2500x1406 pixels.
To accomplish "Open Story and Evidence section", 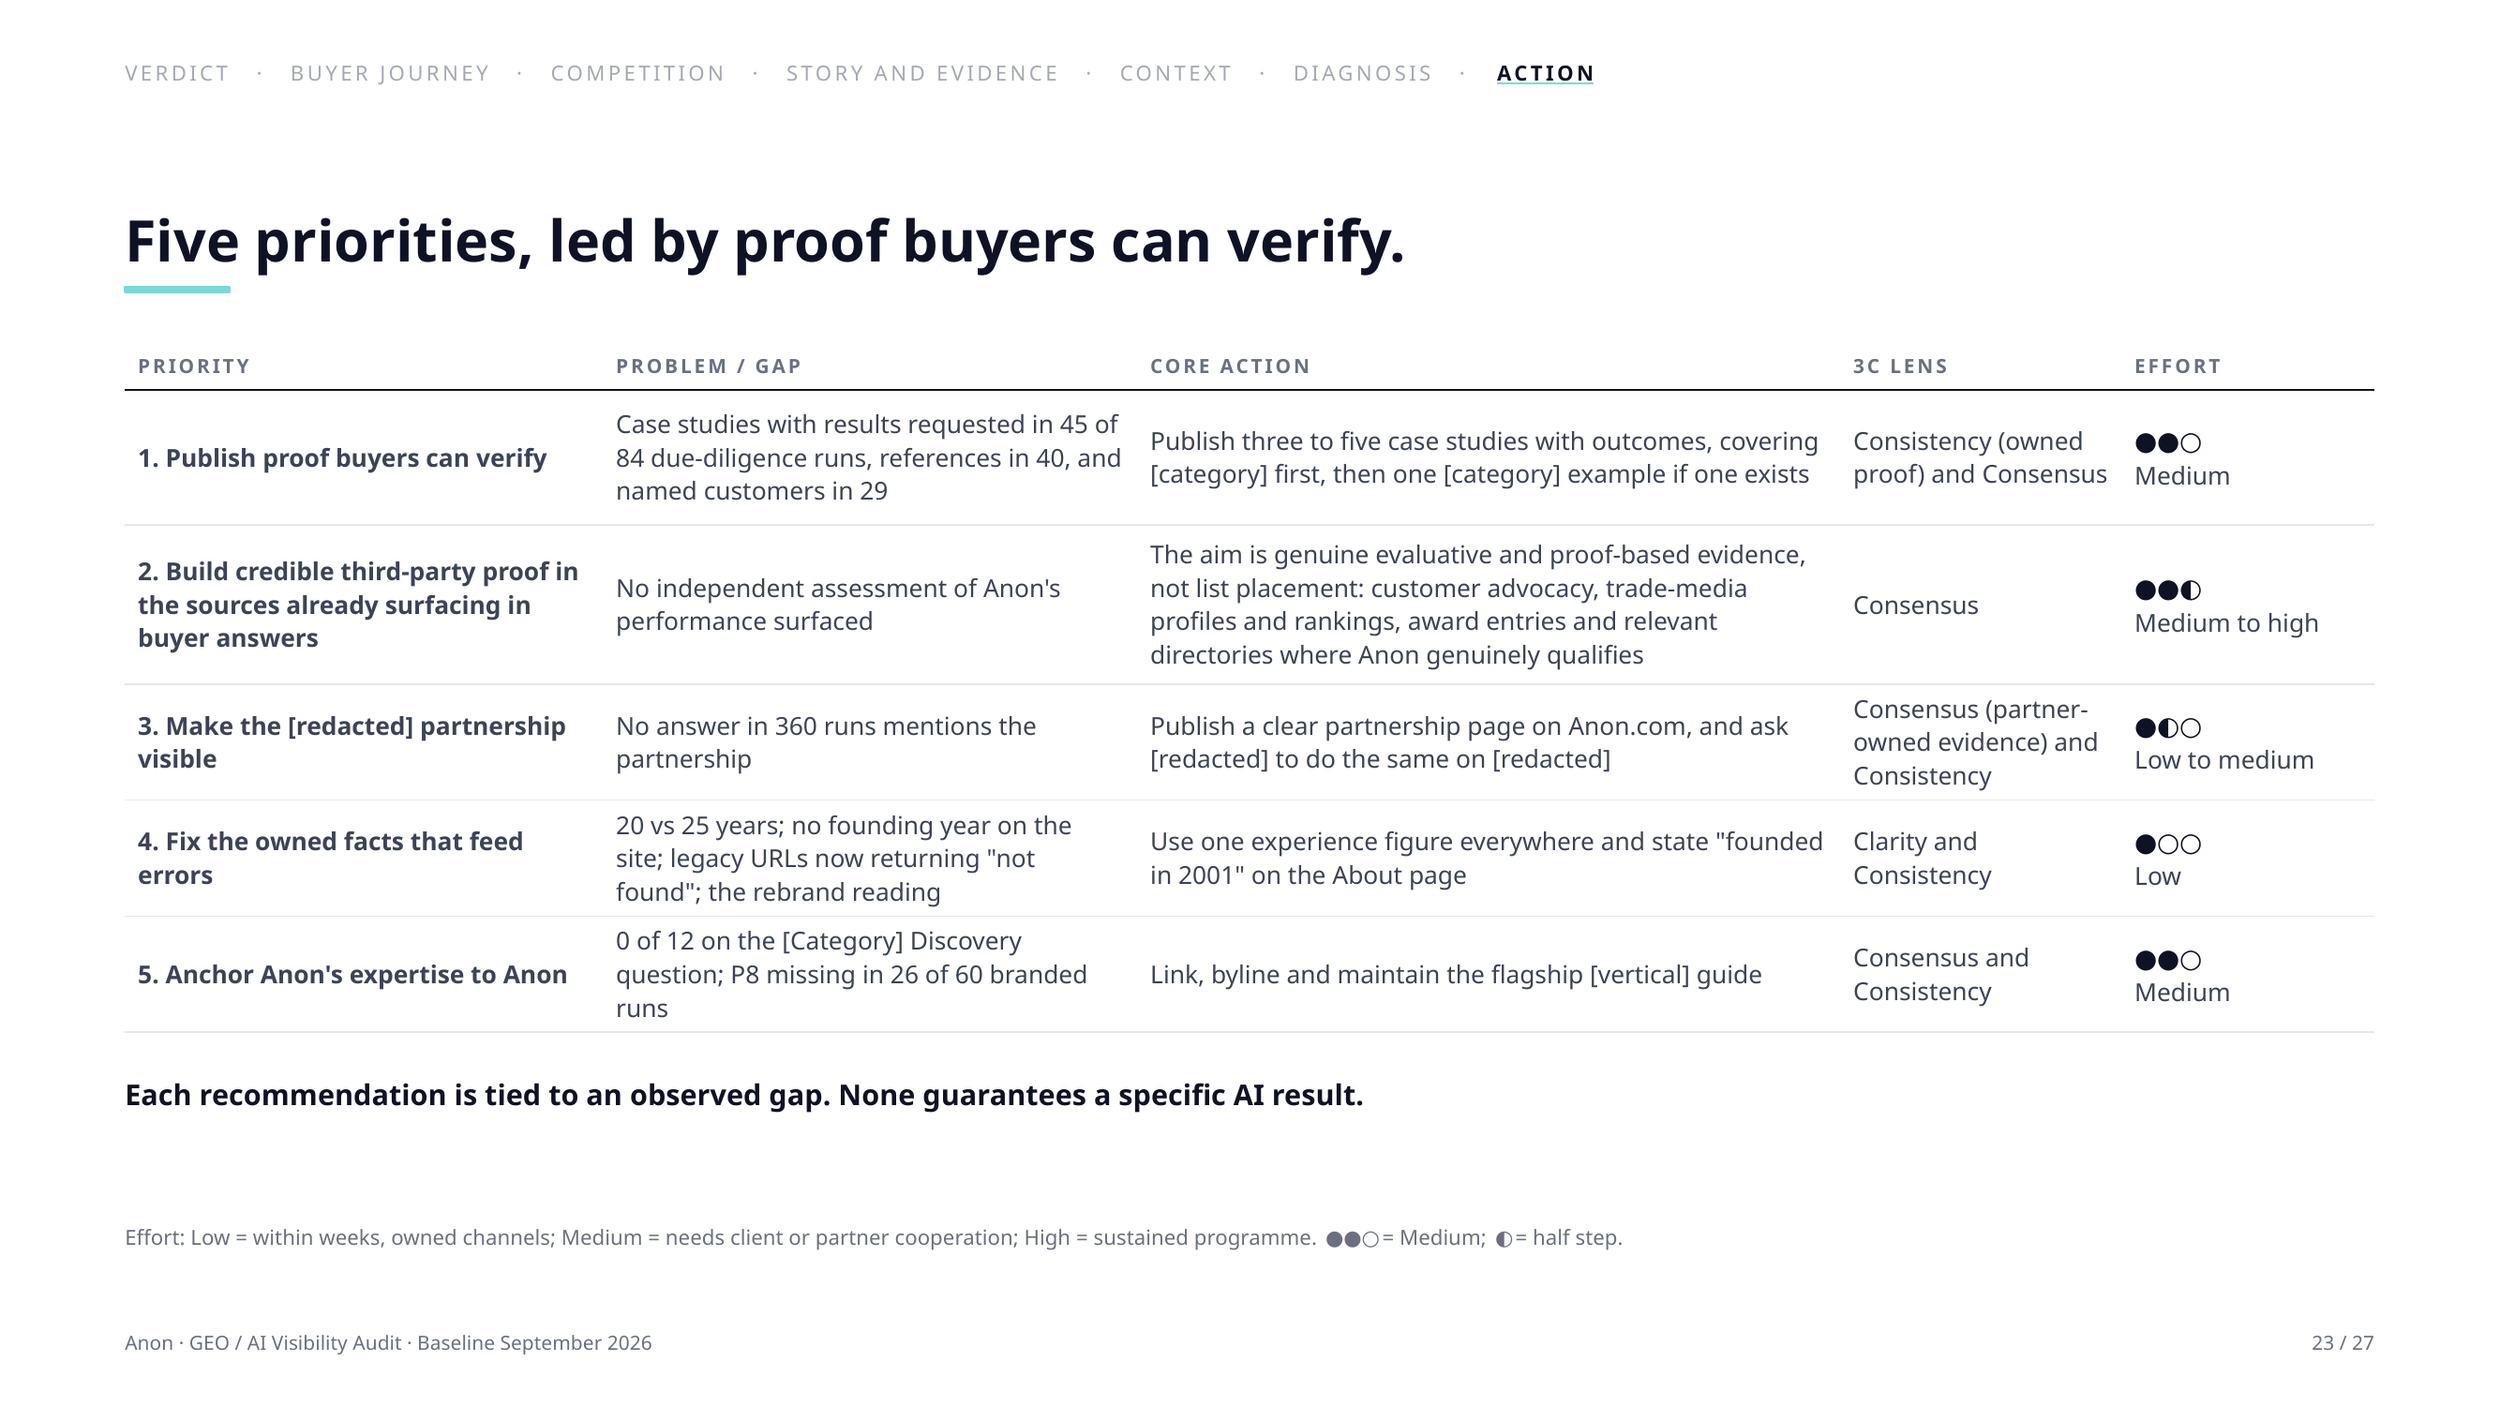I will click(x=922, y=73).
